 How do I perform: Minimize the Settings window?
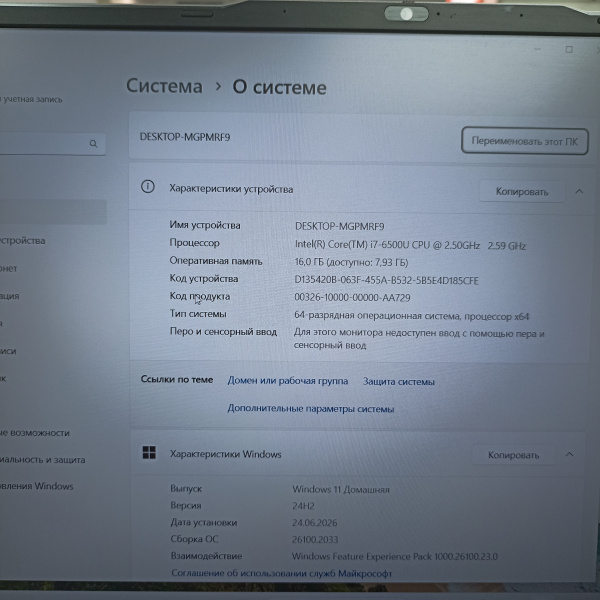(x=538, y=49)
